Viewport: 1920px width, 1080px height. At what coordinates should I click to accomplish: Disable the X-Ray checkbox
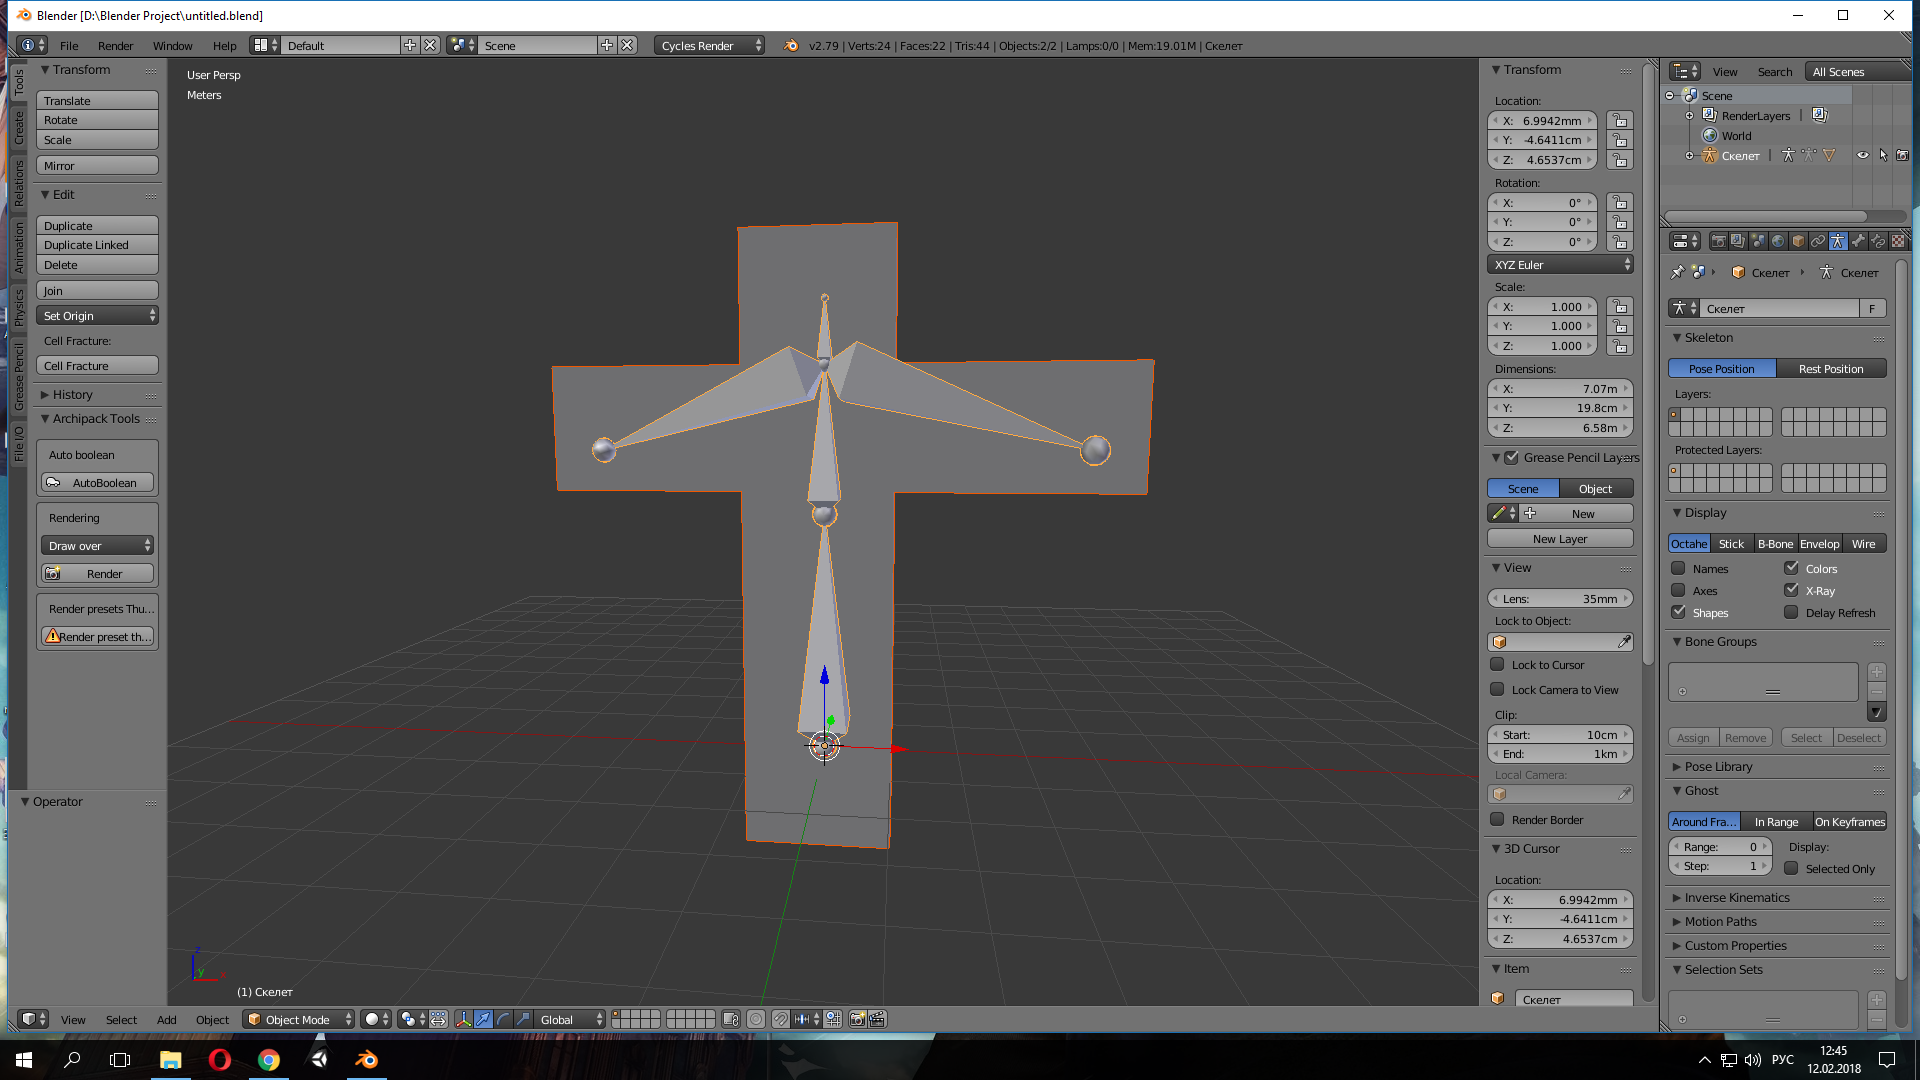pyautogui.click(x=1791, y=590)
